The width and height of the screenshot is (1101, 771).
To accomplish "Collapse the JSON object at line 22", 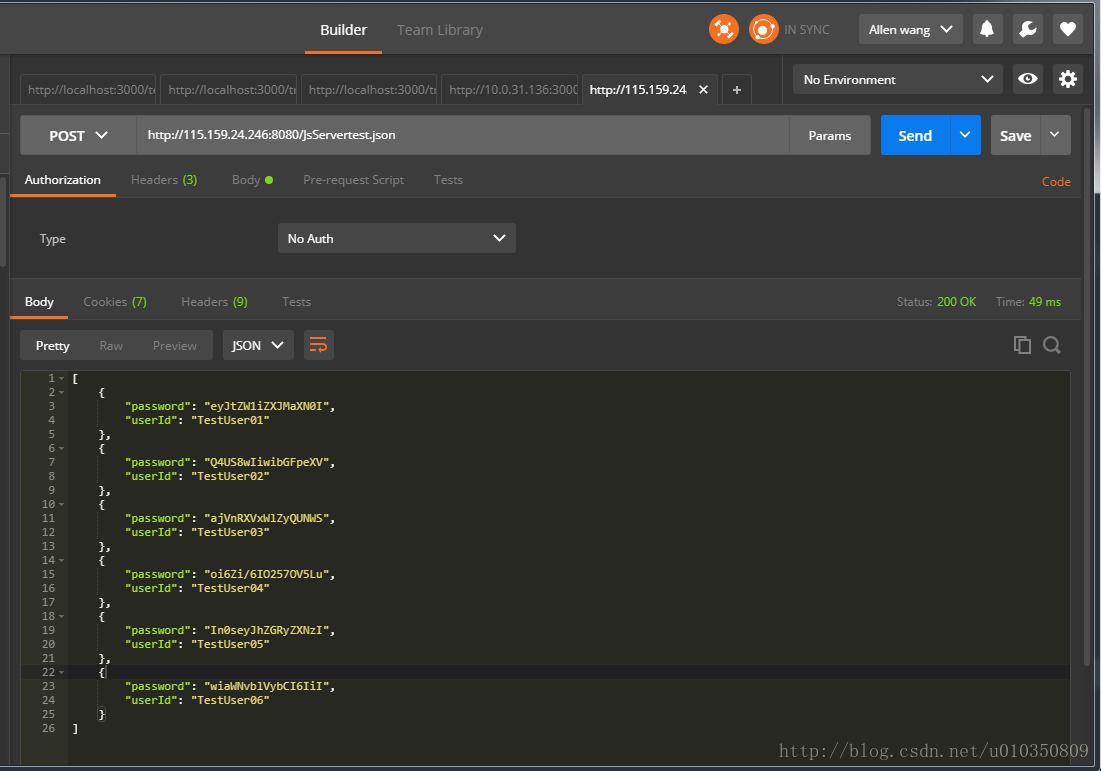I will tap(62, 673).
